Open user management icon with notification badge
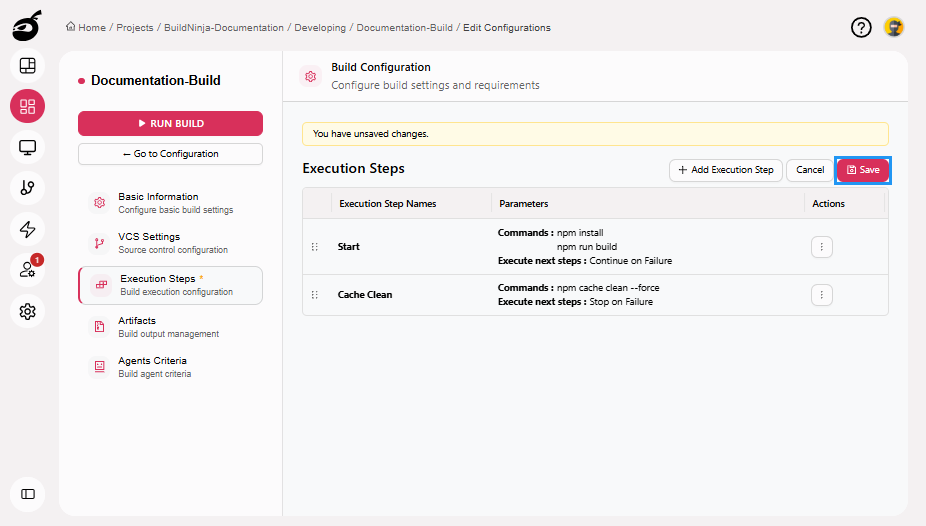This screenshot has height=526, width=926. (x=28, y=270)
